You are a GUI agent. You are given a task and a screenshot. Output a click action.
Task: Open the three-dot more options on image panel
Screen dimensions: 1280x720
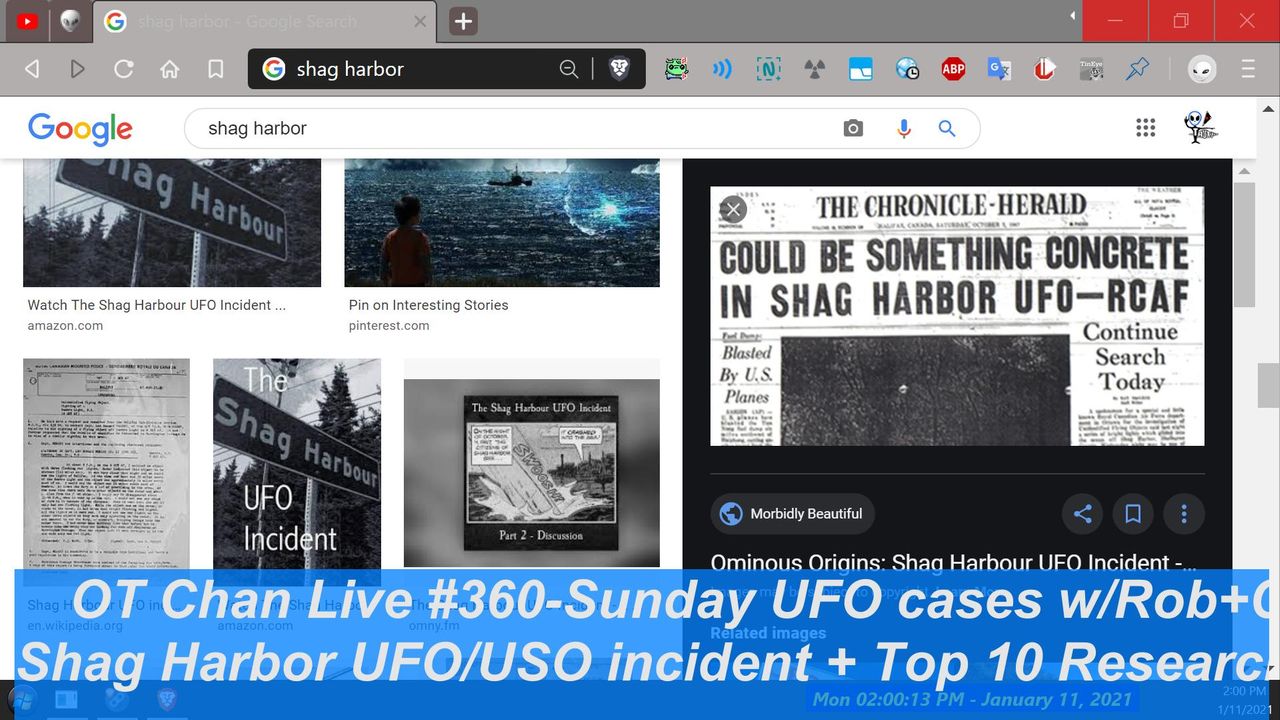tap(1184, 514)
